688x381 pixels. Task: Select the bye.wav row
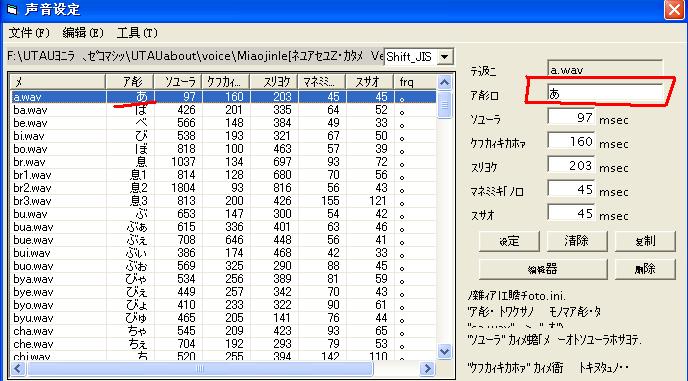[x=223, y=292]
